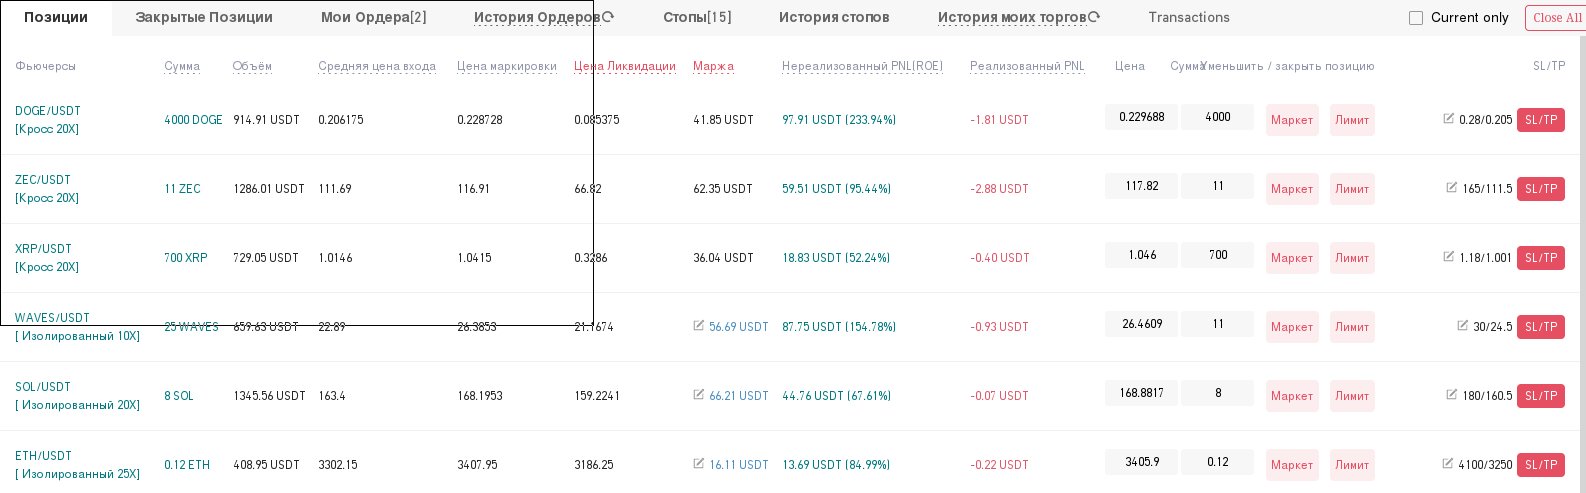1586x493 pixels.
Task: Edit SL/TP pencil icon for DOGE/USDT row
Action: tap(1449, 118)
